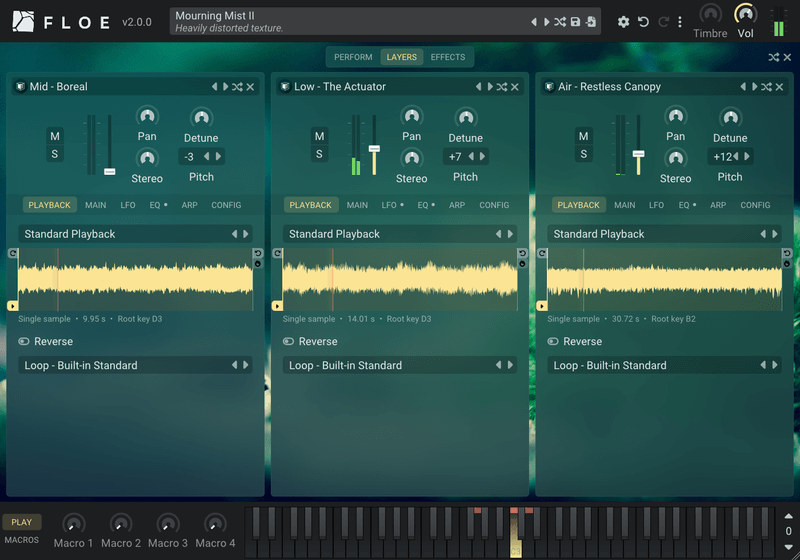The width and height of the screenshot is (800, 560).
Task: Increase the Air layer pitch value of +12
Action: [747, 157]
